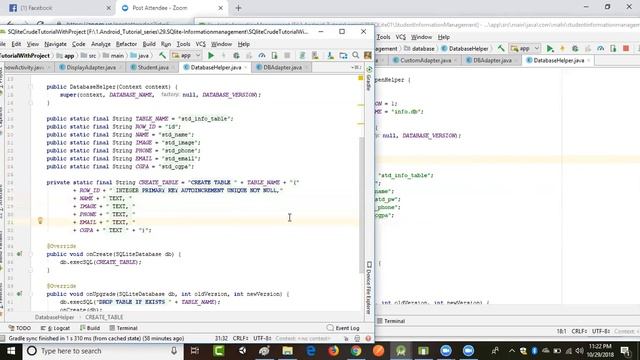The image size is (640, 360).
Task: Click the yellow inspection warning indicator square
Action: 360,78
